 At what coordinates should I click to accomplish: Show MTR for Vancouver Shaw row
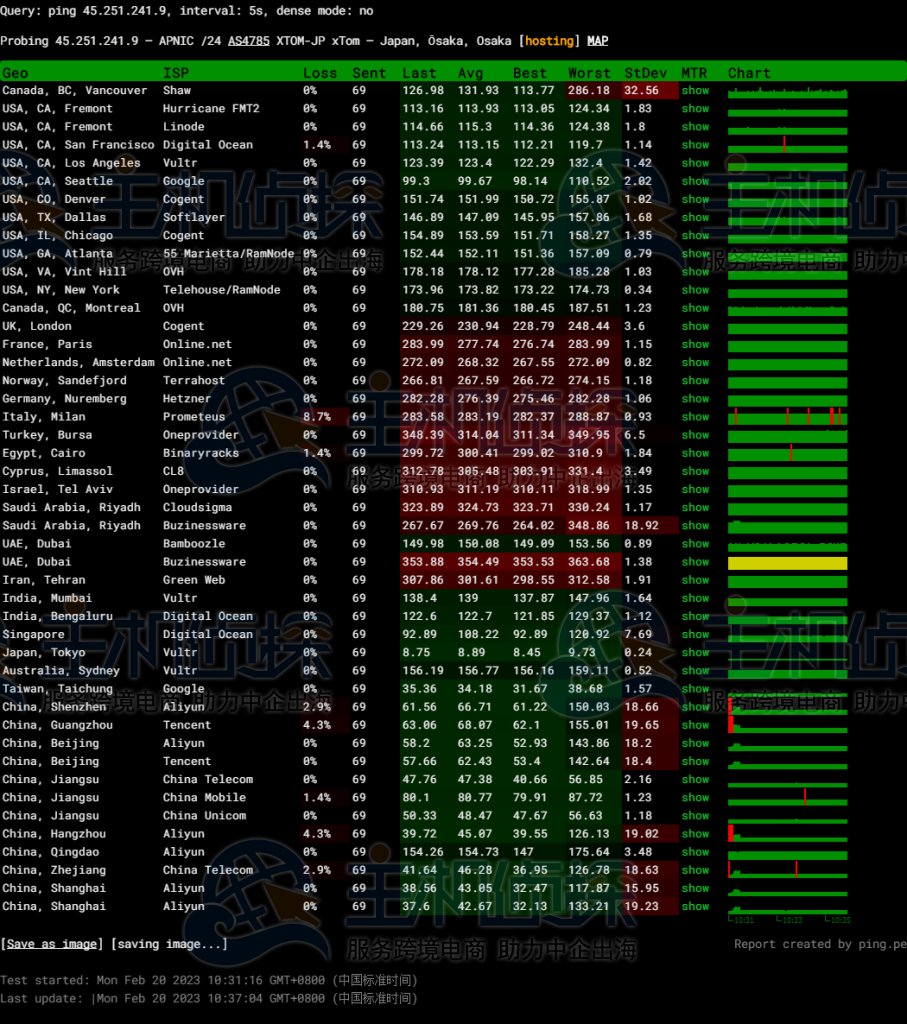(x=695, y=91)
